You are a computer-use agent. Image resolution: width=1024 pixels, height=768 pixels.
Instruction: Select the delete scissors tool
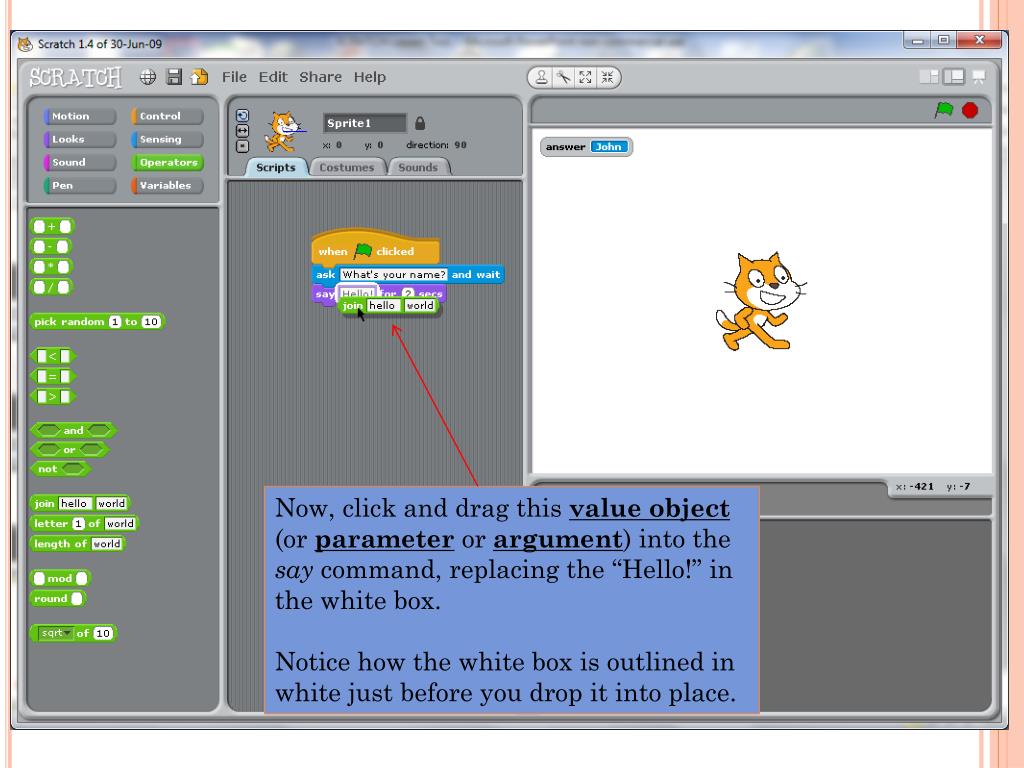[x=563, y=78]
